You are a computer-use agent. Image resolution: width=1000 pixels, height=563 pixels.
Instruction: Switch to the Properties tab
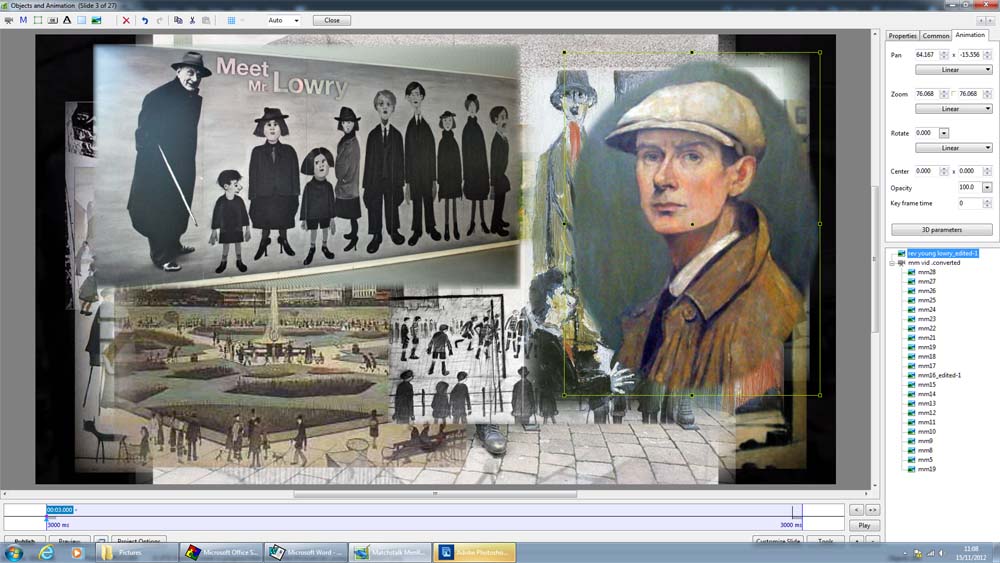(x=902, y=36)
